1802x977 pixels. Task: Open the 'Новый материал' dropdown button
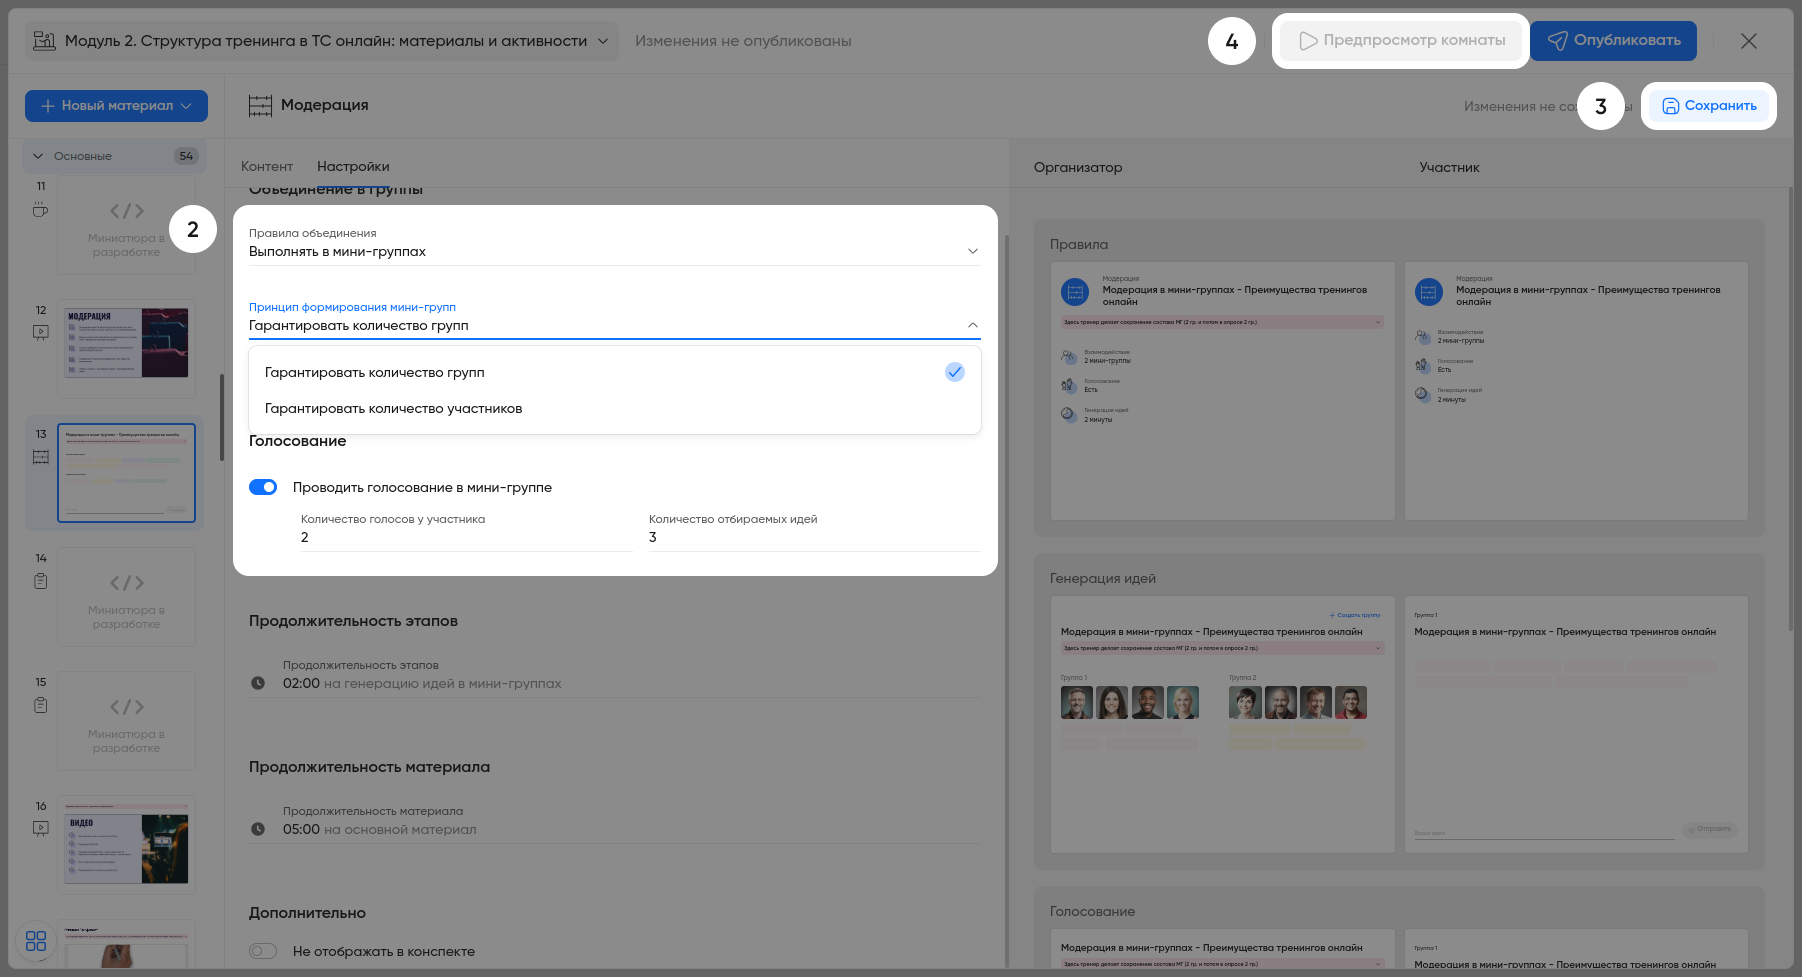[x=116, y=106]
